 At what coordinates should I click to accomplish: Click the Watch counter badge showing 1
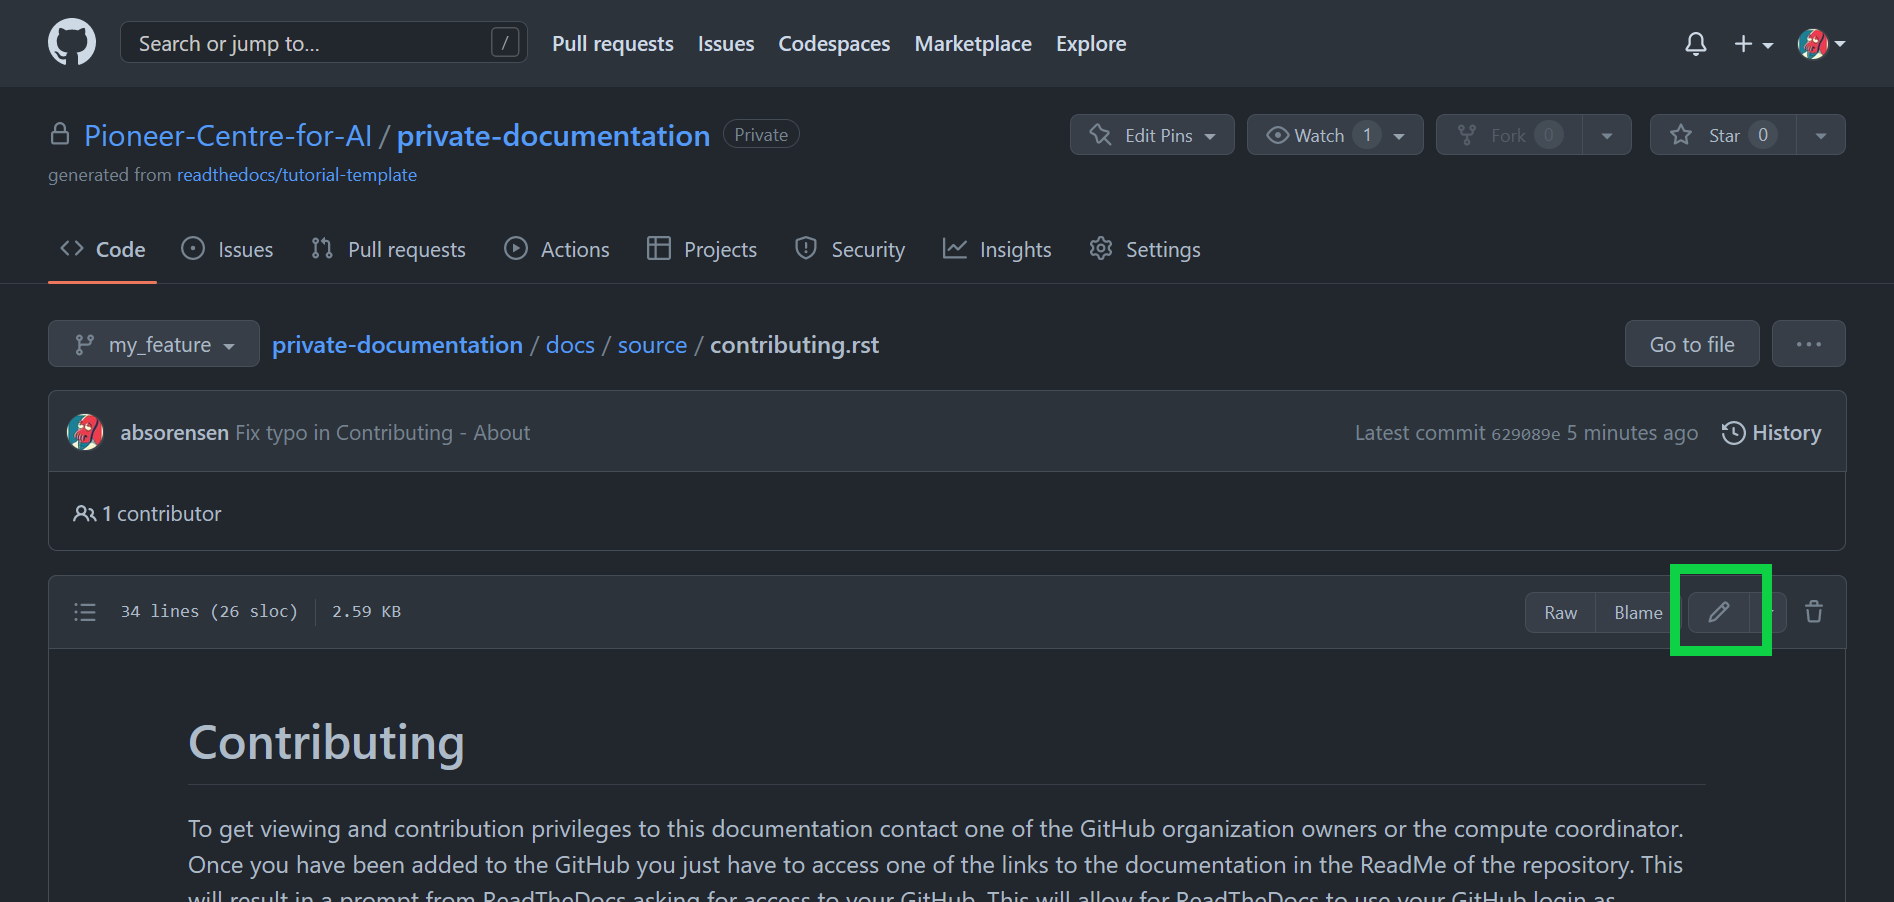(1367, 135)
